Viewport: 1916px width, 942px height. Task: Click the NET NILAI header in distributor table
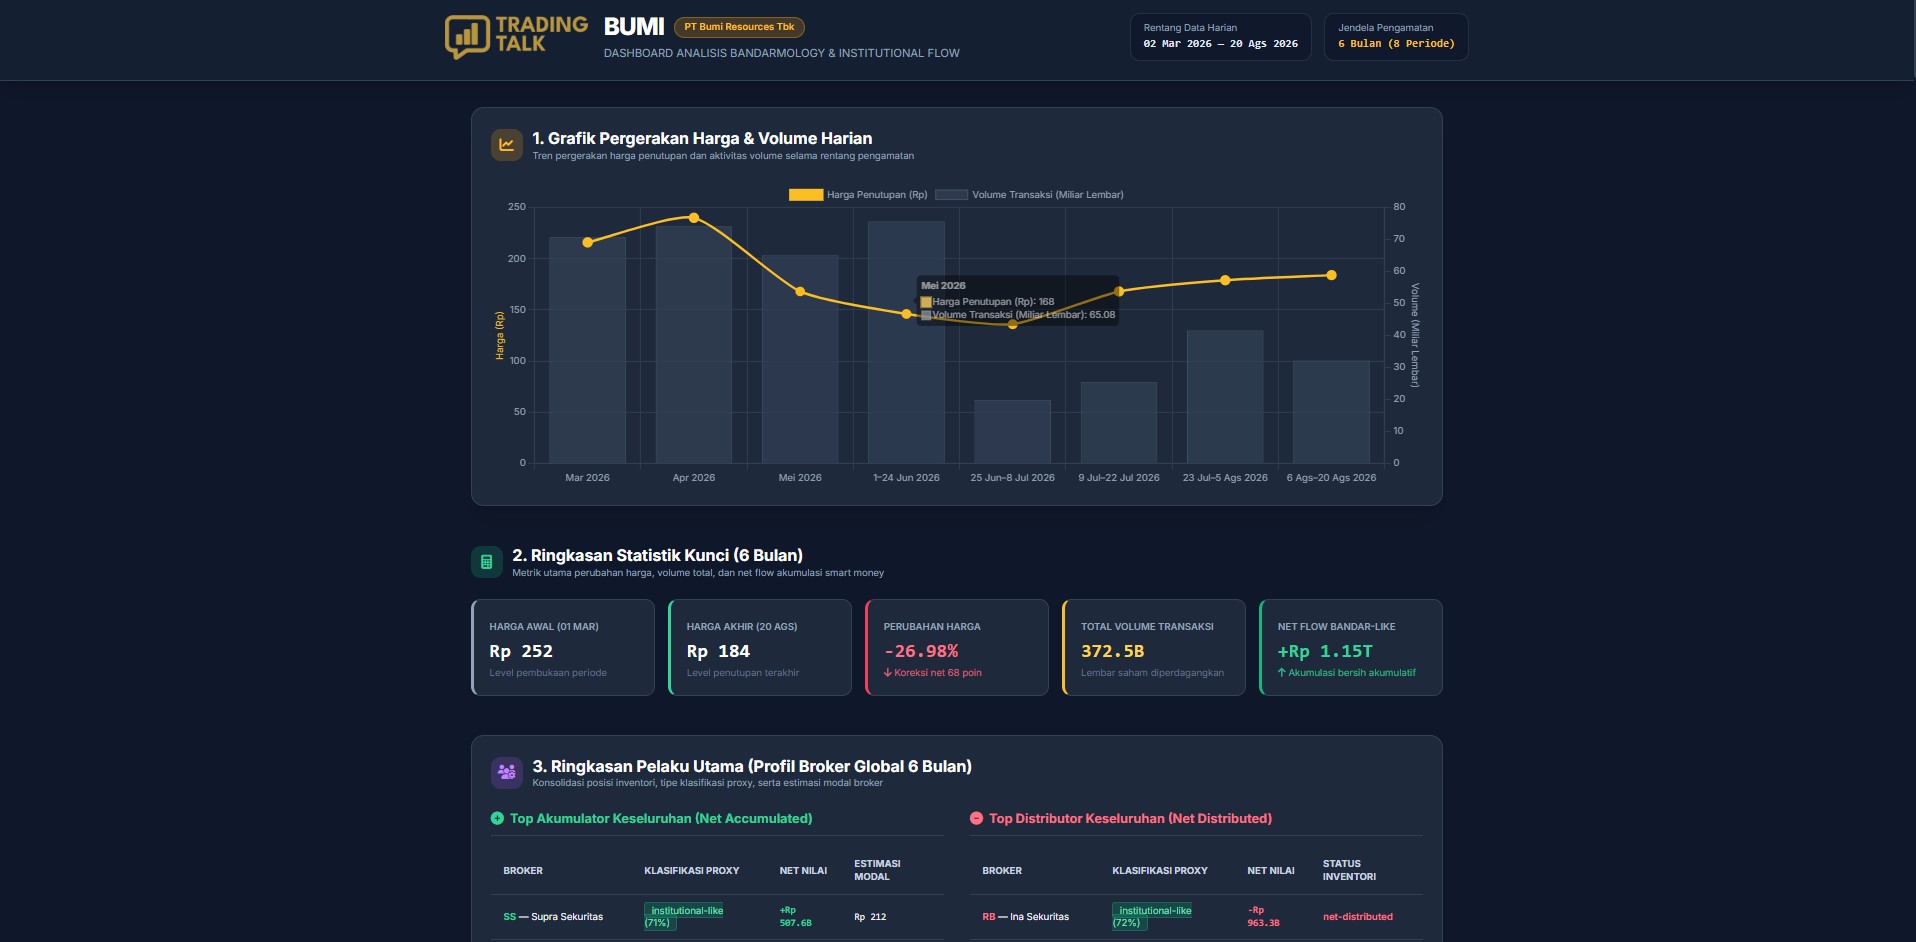point(1270,871)
